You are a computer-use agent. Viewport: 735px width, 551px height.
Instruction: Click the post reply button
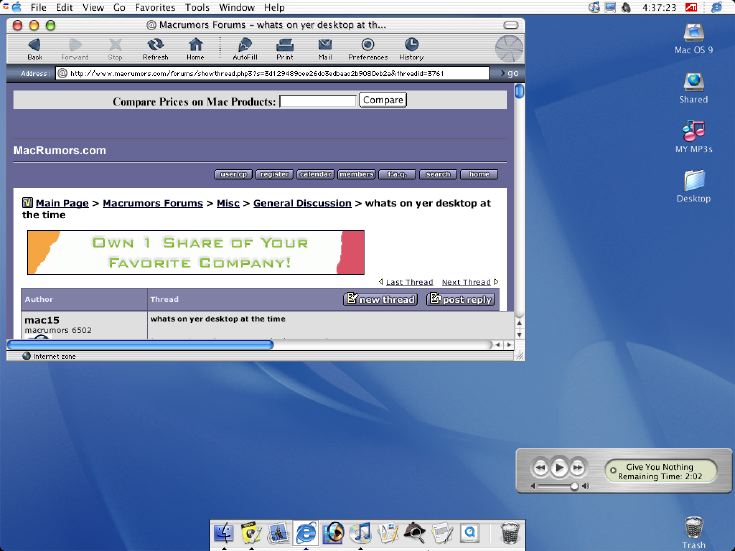[460, 299]
